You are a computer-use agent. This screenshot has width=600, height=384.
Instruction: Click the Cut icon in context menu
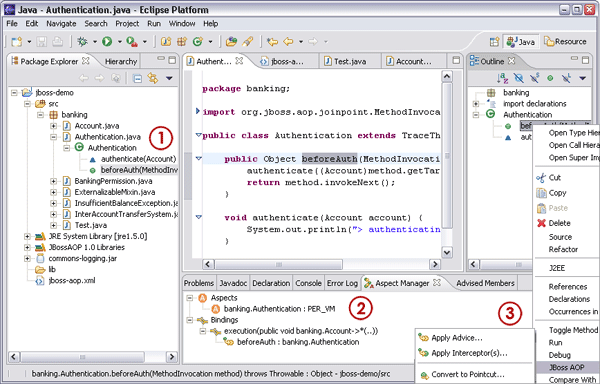(541, 178)
